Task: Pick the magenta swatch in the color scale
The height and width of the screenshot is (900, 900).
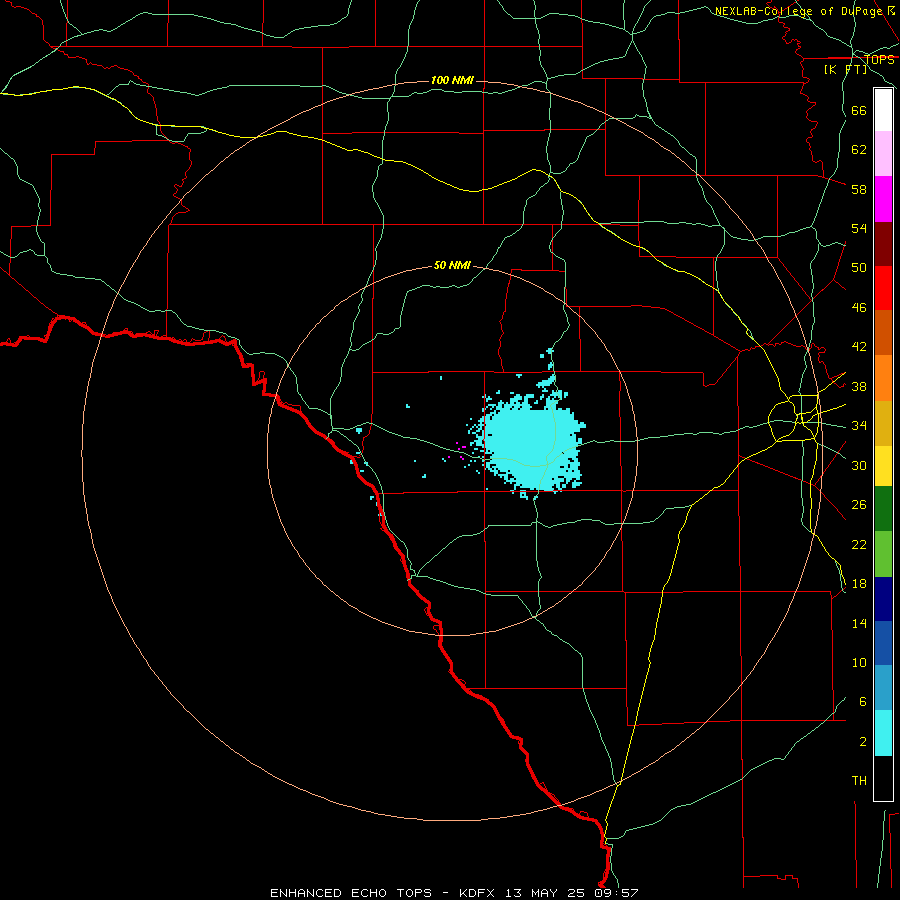Action: (883, 199)
